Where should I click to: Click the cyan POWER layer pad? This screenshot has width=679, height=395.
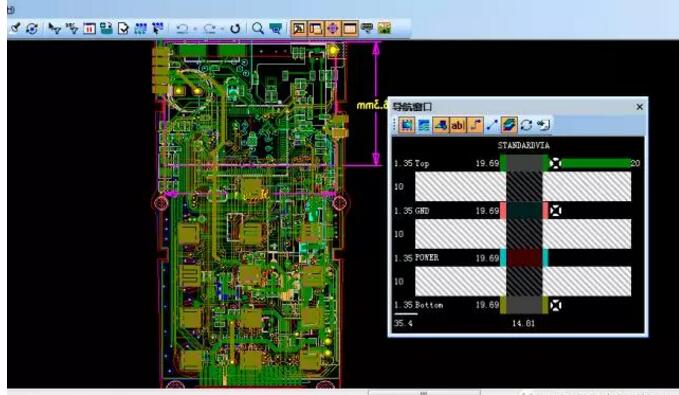click(x=503, y=258)
